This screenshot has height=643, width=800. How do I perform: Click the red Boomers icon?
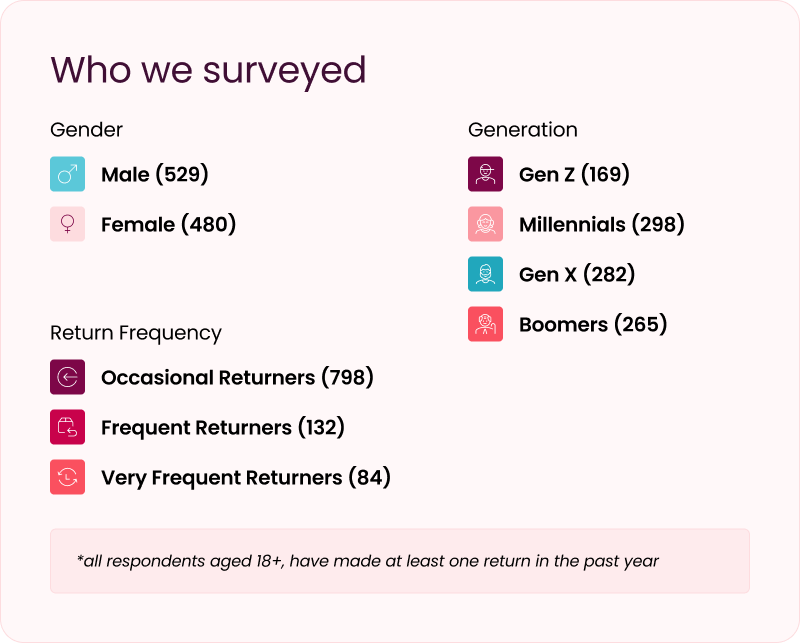[485, 325]
